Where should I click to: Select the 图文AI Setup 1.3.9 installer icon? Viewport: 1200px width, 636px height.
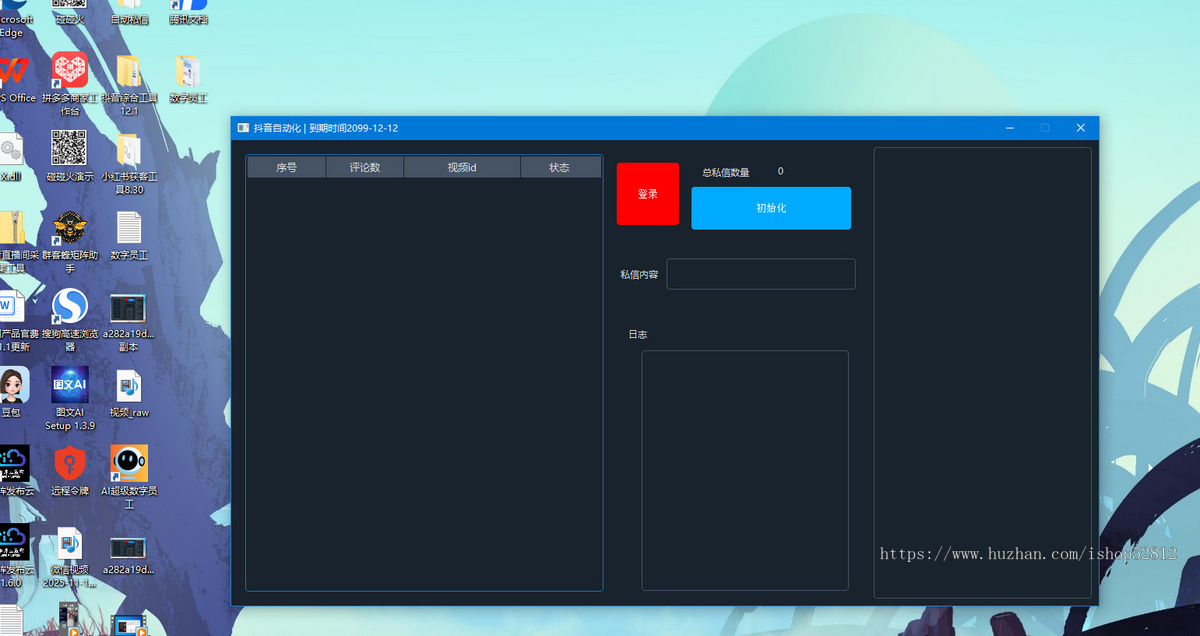click(70, 385)
